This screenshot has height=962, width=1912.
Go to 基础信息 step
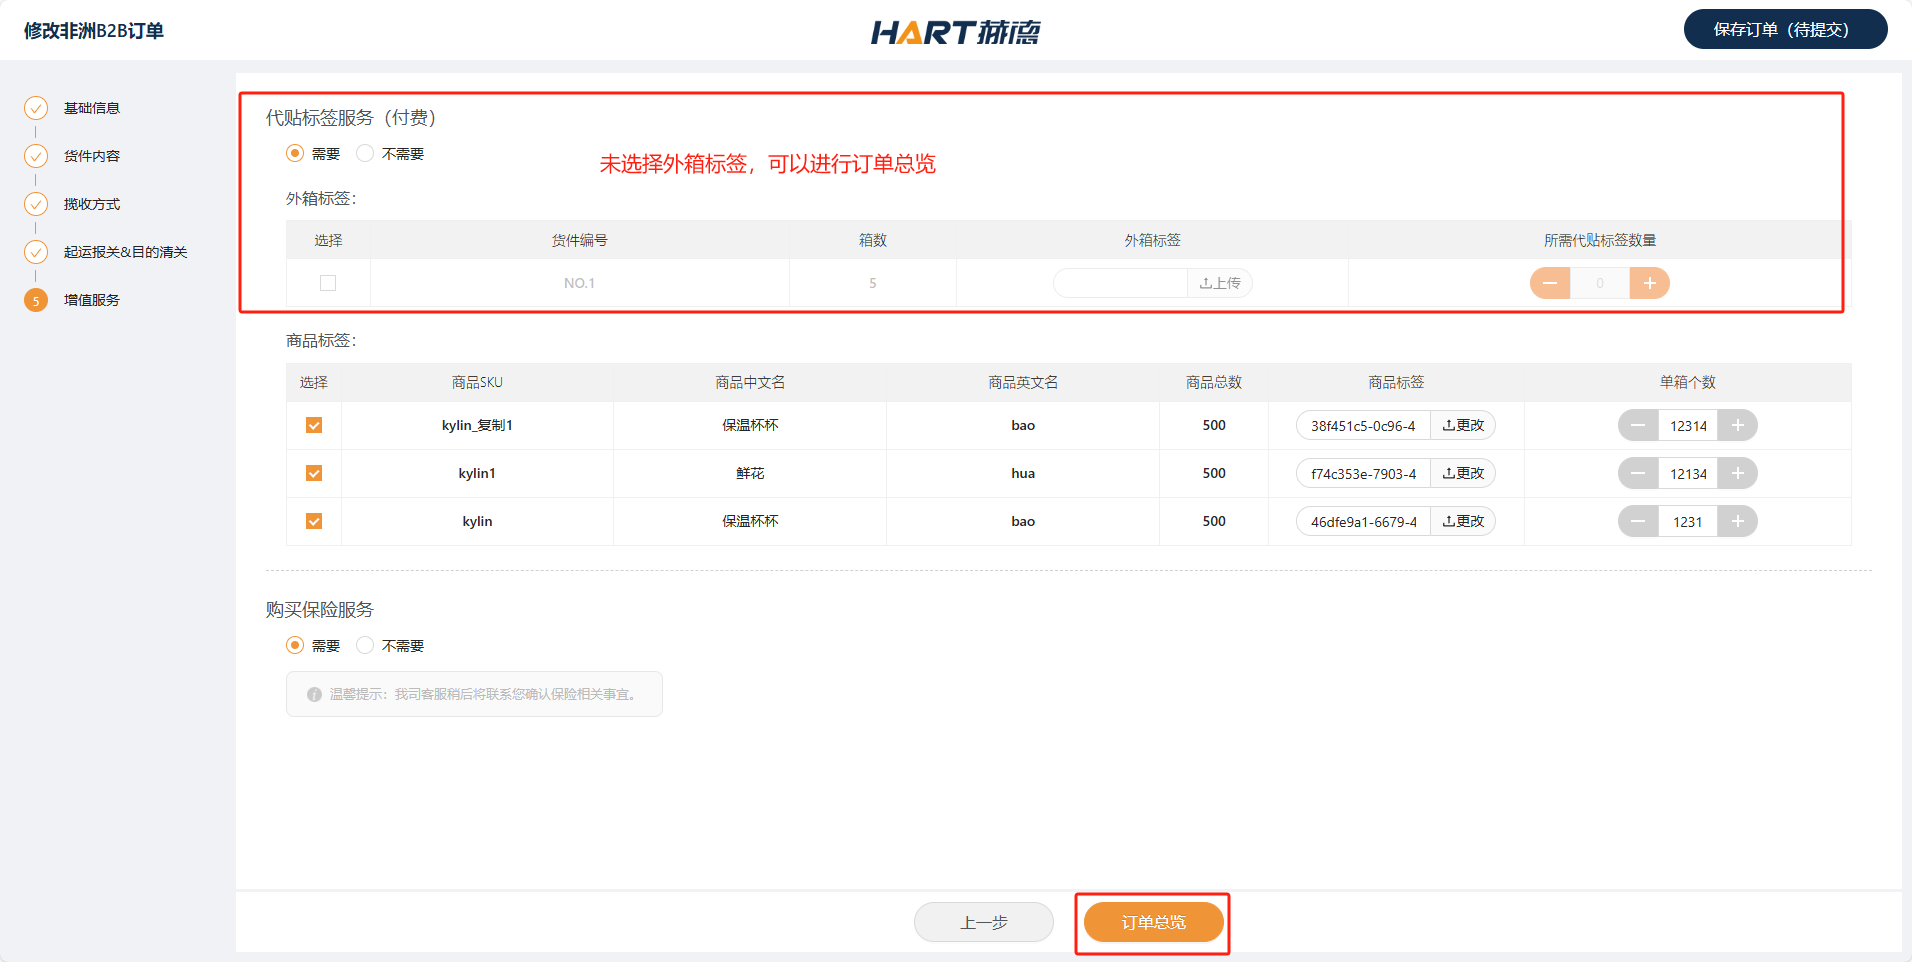91,108
